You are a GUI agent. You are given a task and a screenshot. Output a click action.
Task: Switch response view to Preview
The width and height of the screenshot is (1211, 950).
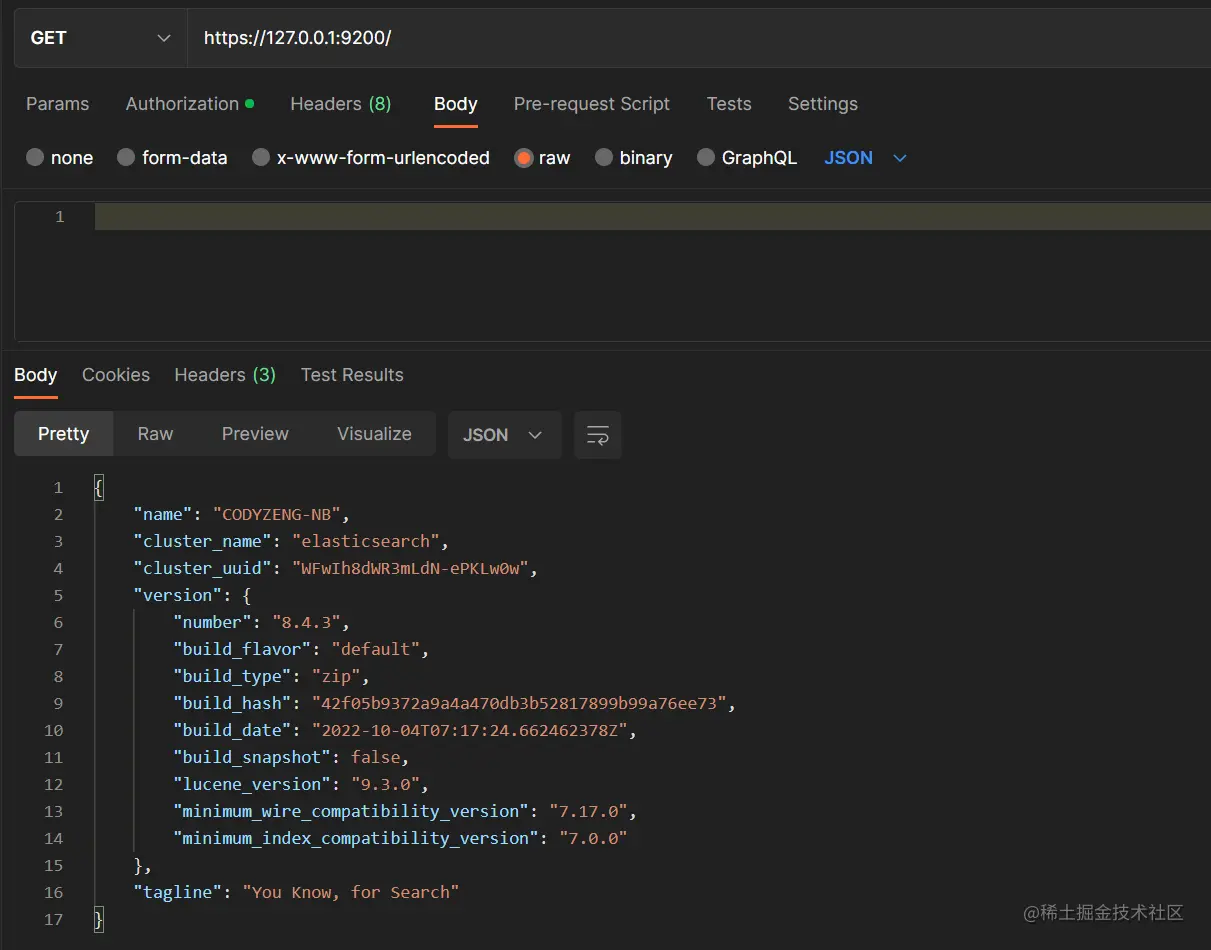coord(255,434)
